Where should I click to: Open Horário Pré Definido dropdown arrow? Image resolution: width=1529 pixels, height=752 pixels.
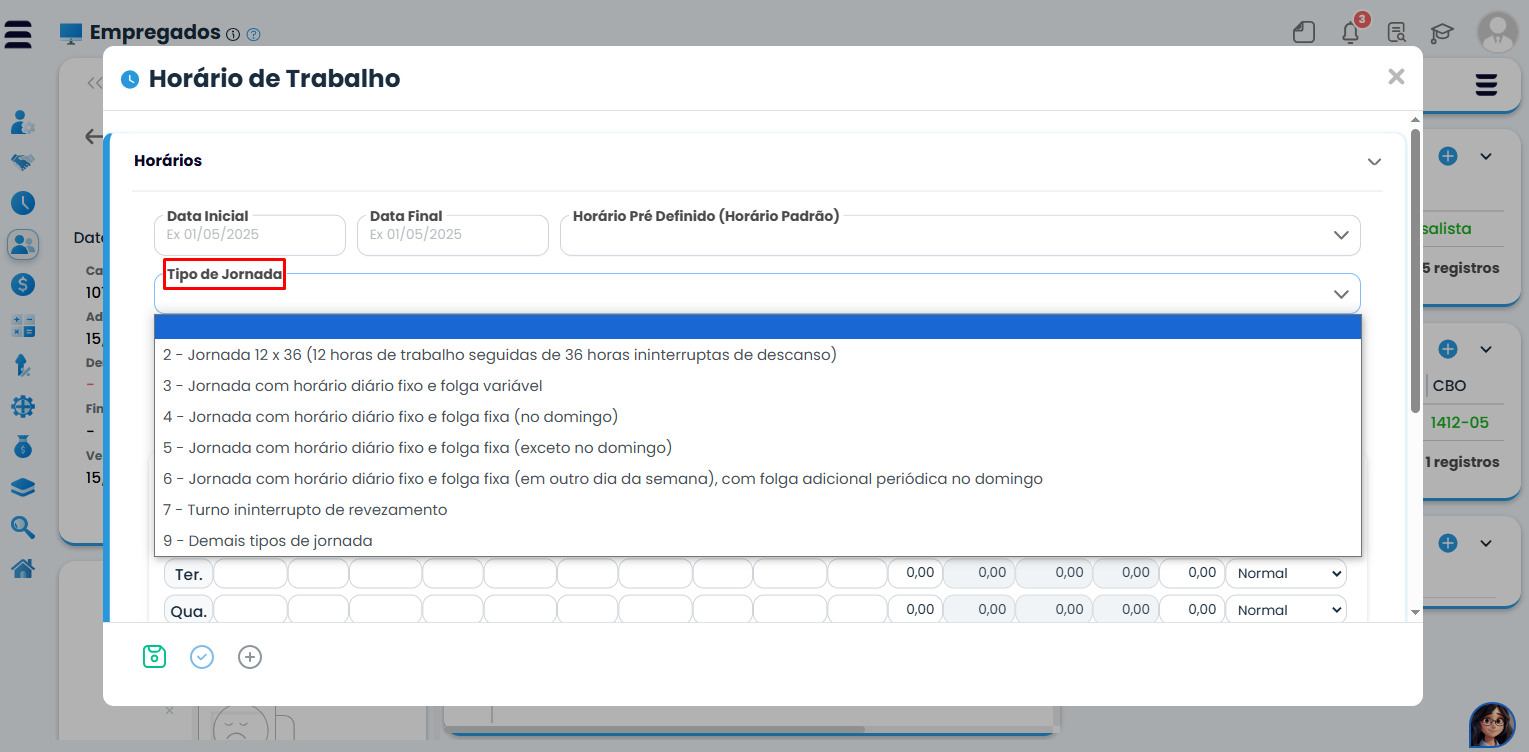point(1341,235)
